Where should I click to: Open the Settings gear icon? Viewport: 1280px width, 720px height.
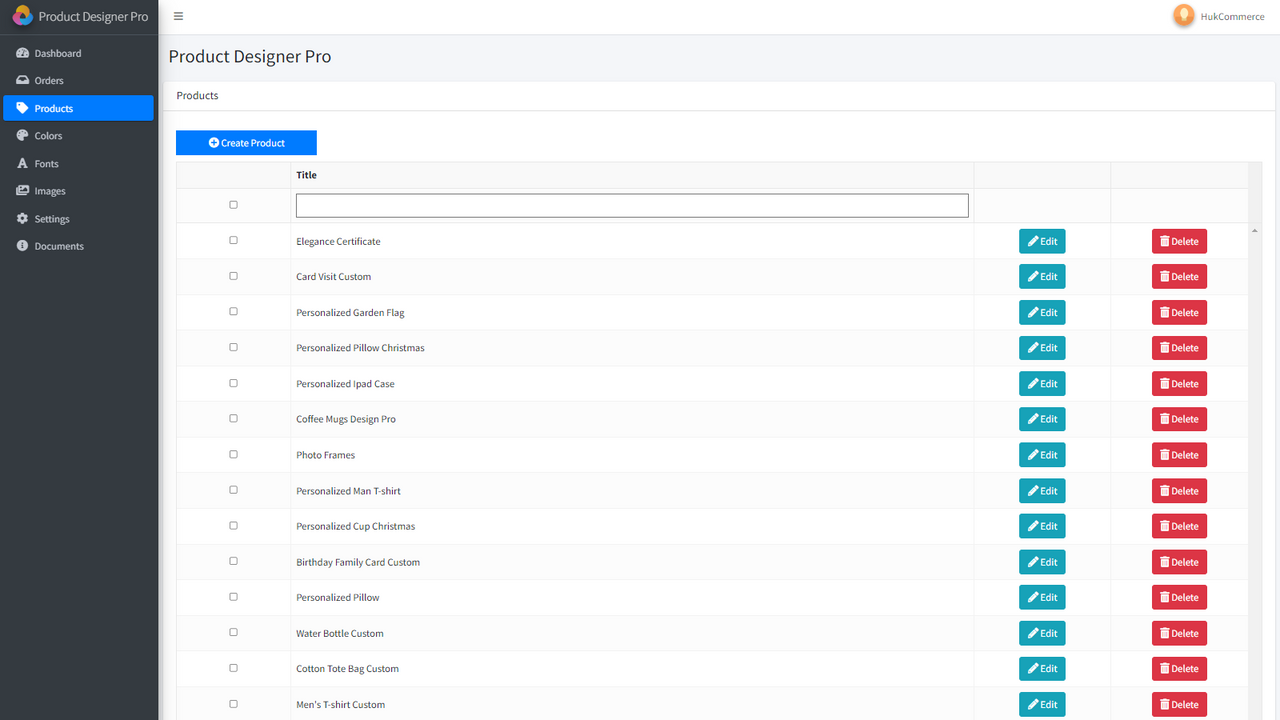click(22, 218)
